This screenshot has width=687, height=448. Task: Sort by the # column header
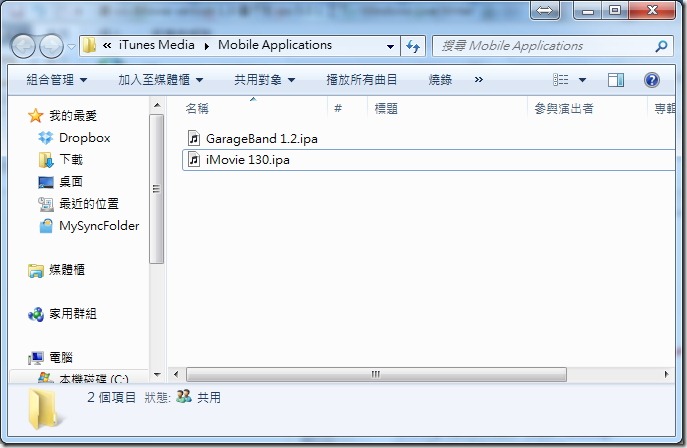338,108
